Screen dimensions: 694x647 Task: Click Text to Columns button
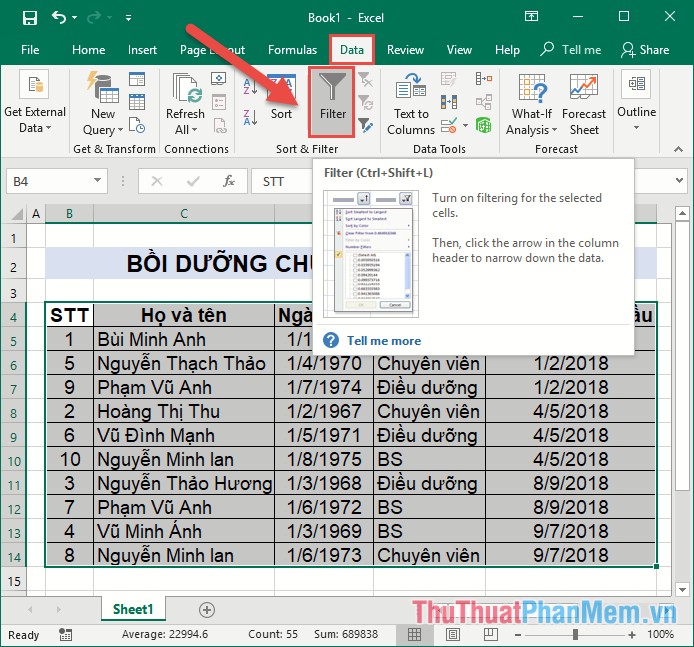point(411,104)
